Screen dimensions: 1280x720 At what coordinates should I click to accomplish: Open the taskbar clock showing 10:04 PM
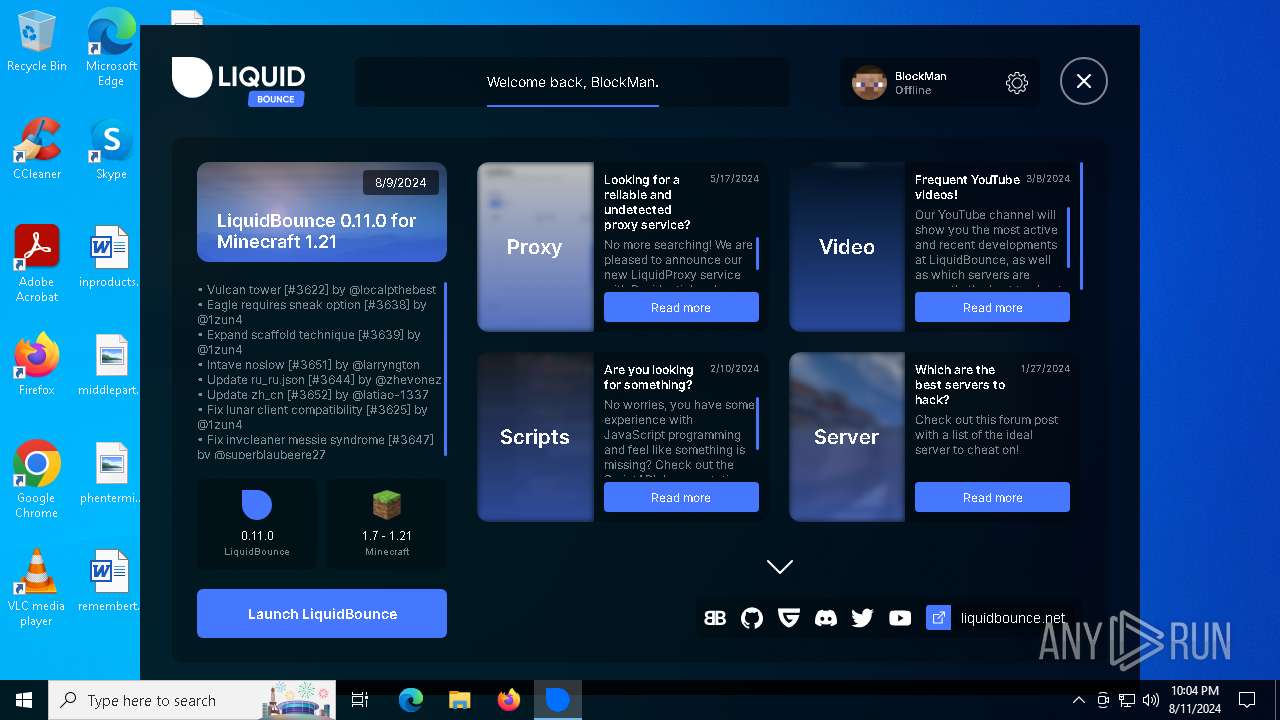(1195, 700)
